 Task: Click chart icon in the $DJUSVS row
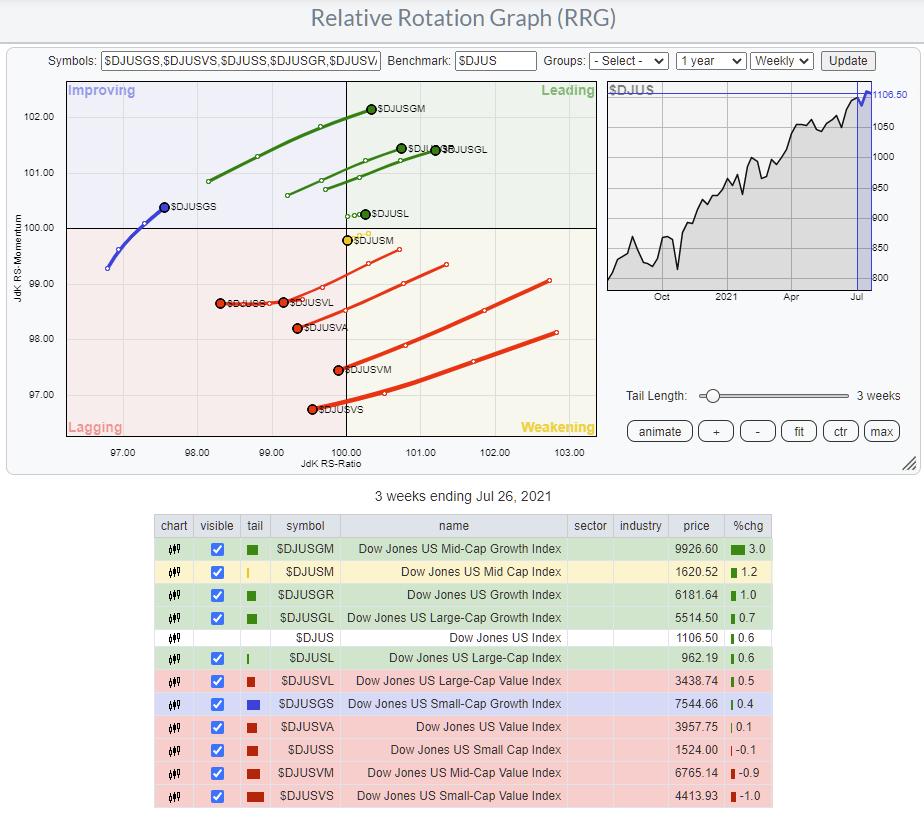[174, 796]
